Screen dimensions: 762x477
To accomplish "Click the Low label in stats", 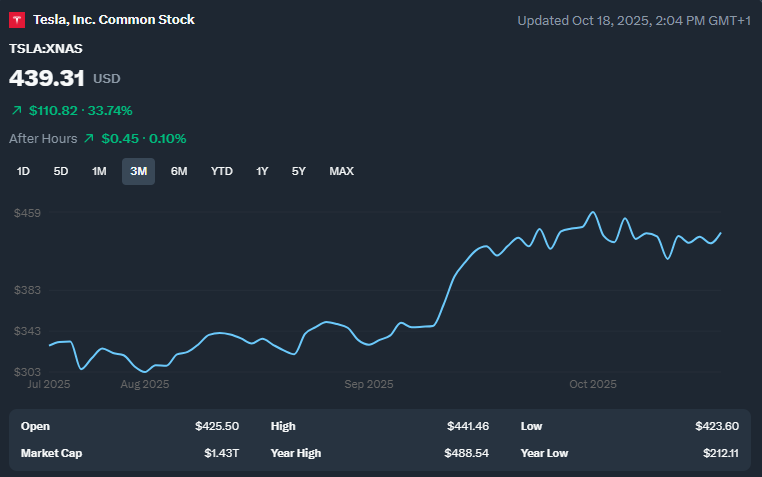I will (x=531, y=426).
